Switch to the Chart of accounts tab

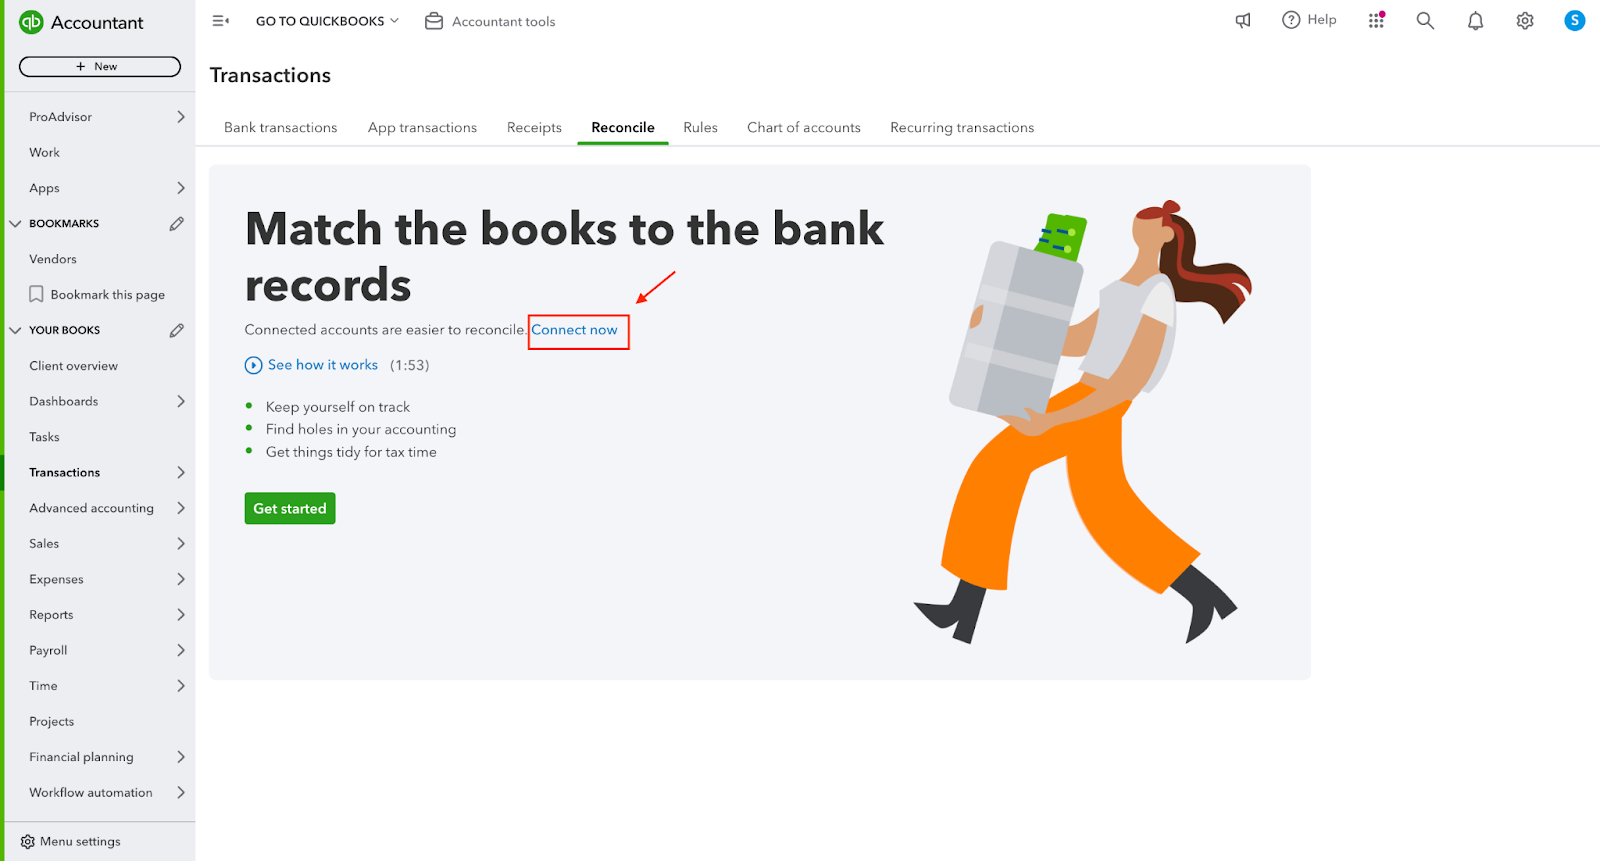point(804,127)
